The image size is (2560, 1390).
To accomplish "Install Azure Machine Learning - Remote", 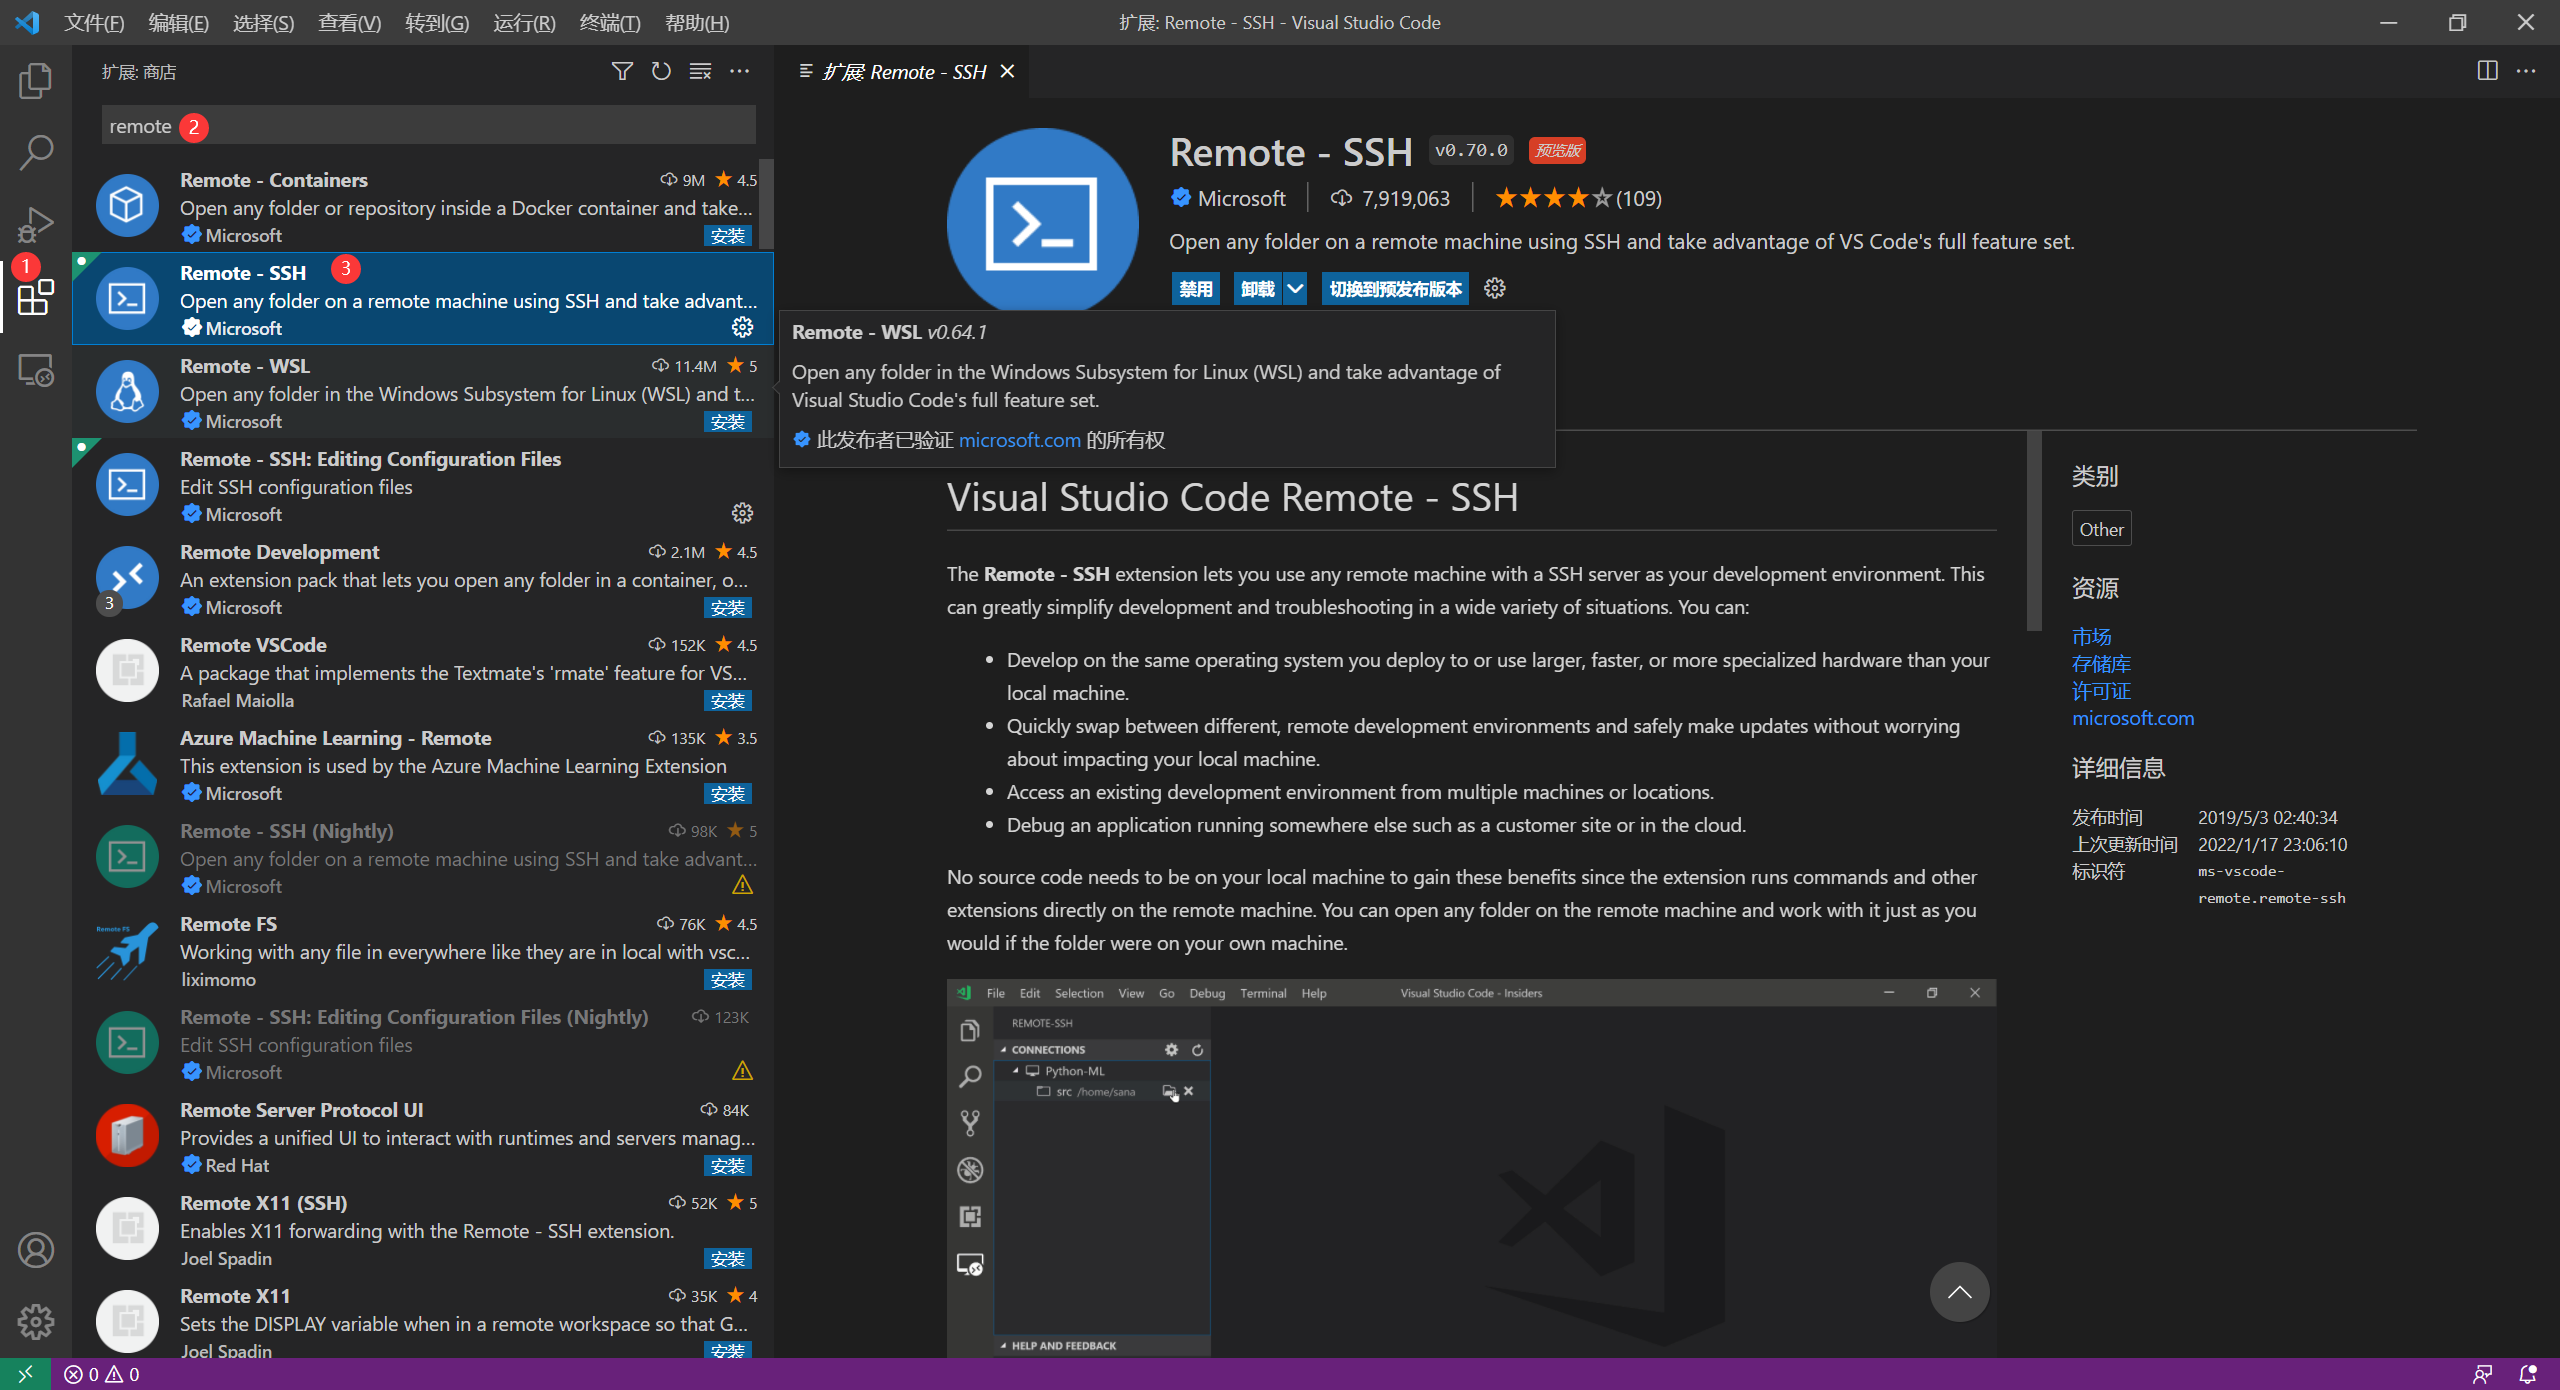I will tap(727, 794).
